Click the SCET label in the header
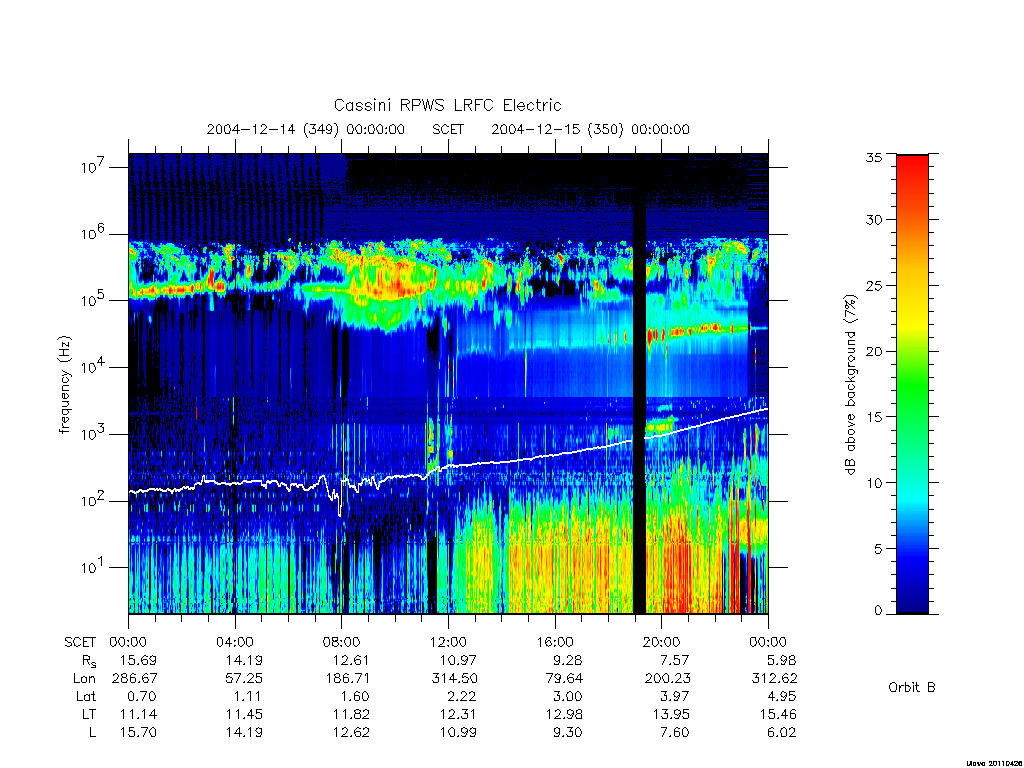 [448, 129]
